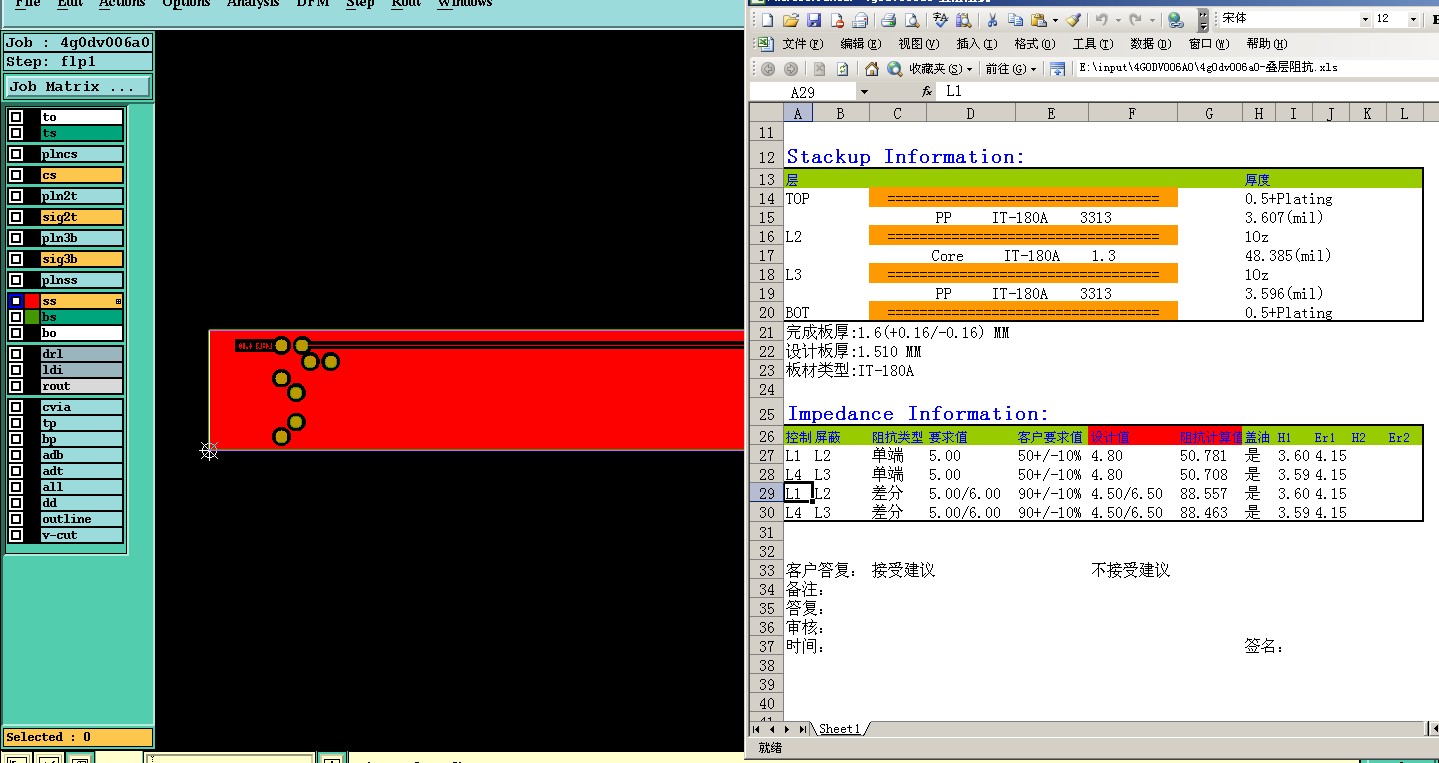The width and height of the screenshot is (1439, 763).
Task: Toggle visibility checkbox for layer bs
Action: point(16,317)
